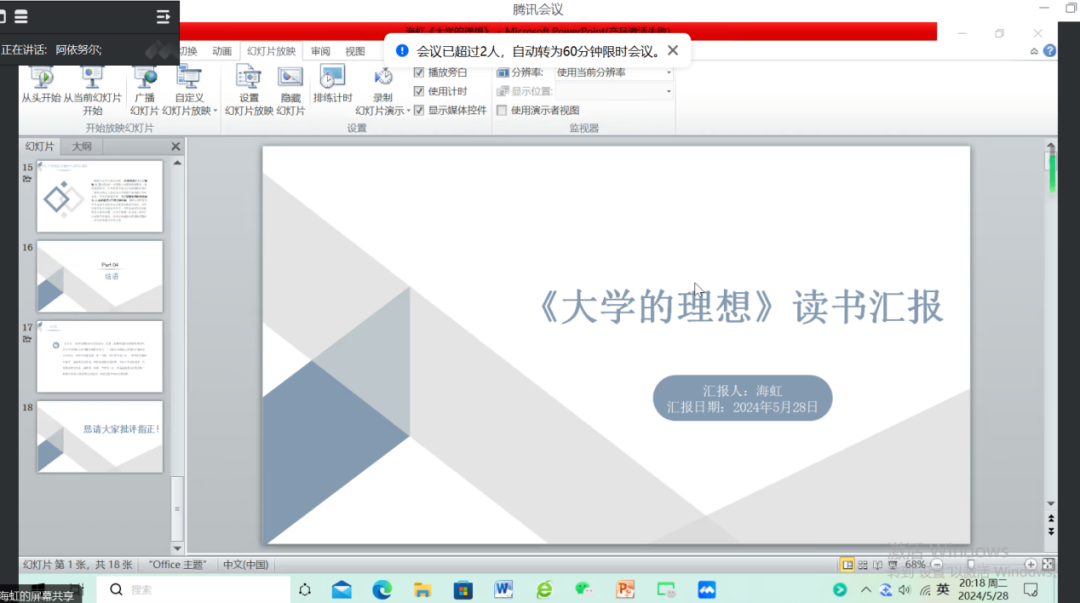Click 从头开始 slideshow icon
The width and height of the screenshot is (1080, 603).
pos(41,79)
